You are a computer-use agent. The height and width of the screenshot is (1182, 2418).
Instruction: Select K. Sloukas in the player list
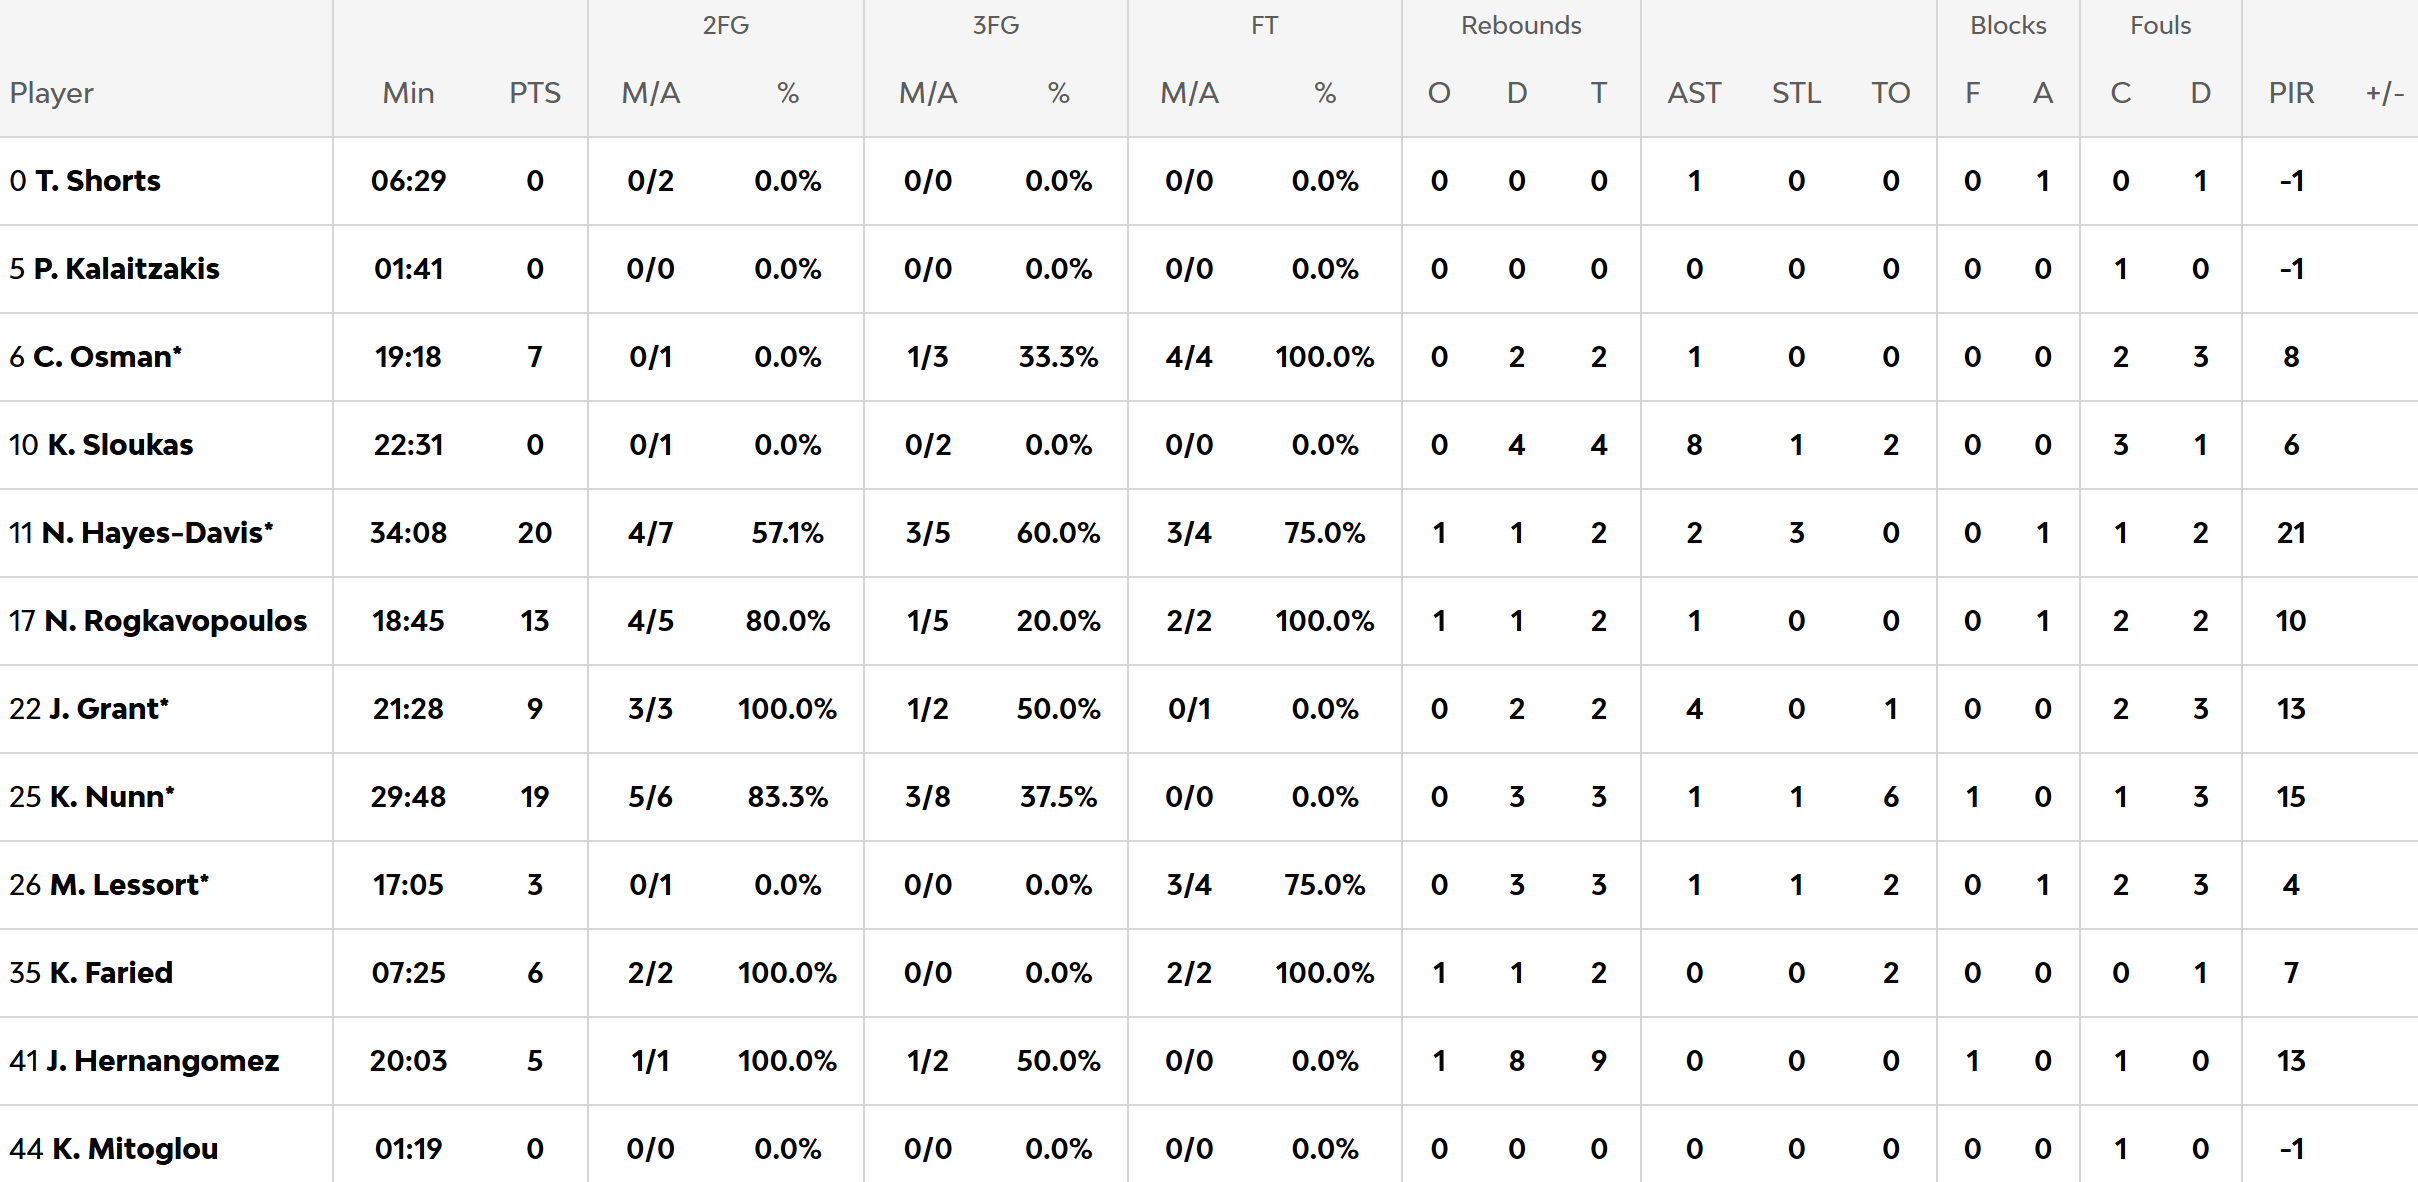point(120,445)
